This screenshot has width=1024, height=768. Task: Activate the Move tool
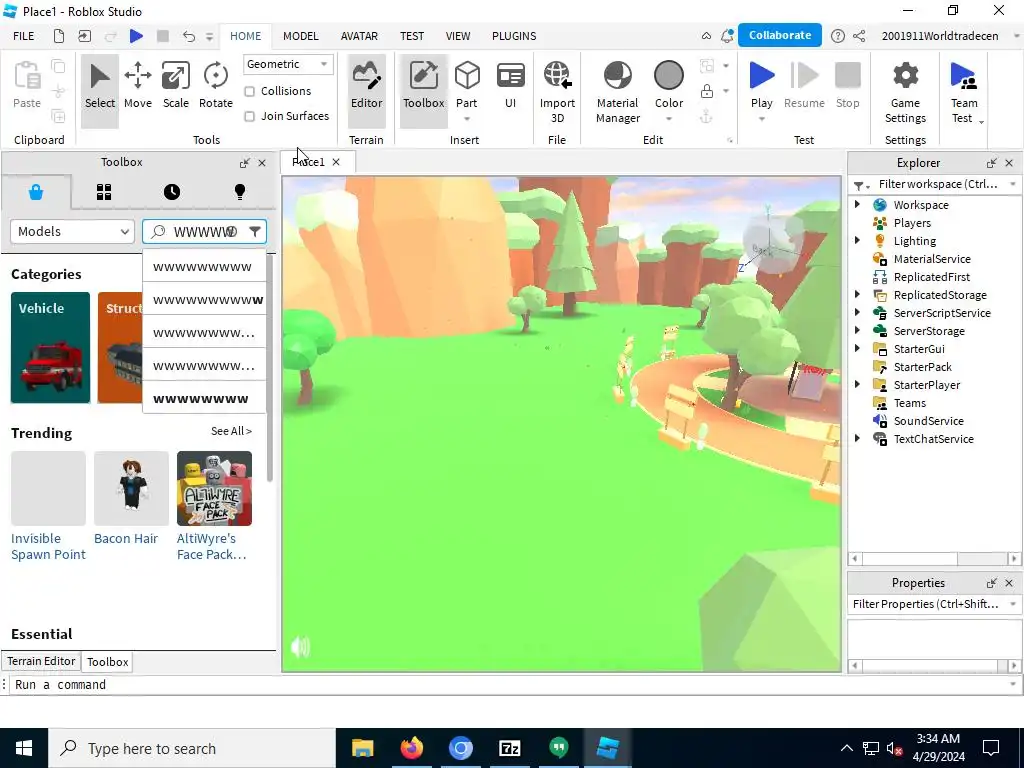138,86
